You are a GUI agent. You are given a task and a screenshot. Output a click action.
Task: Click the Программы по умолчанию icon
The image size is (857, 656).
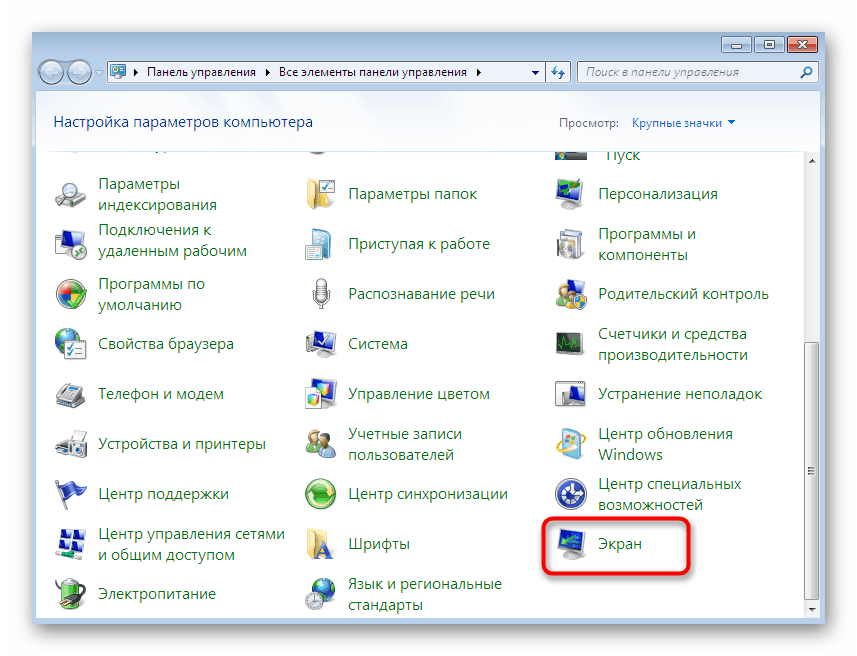(x=71, y=294)
